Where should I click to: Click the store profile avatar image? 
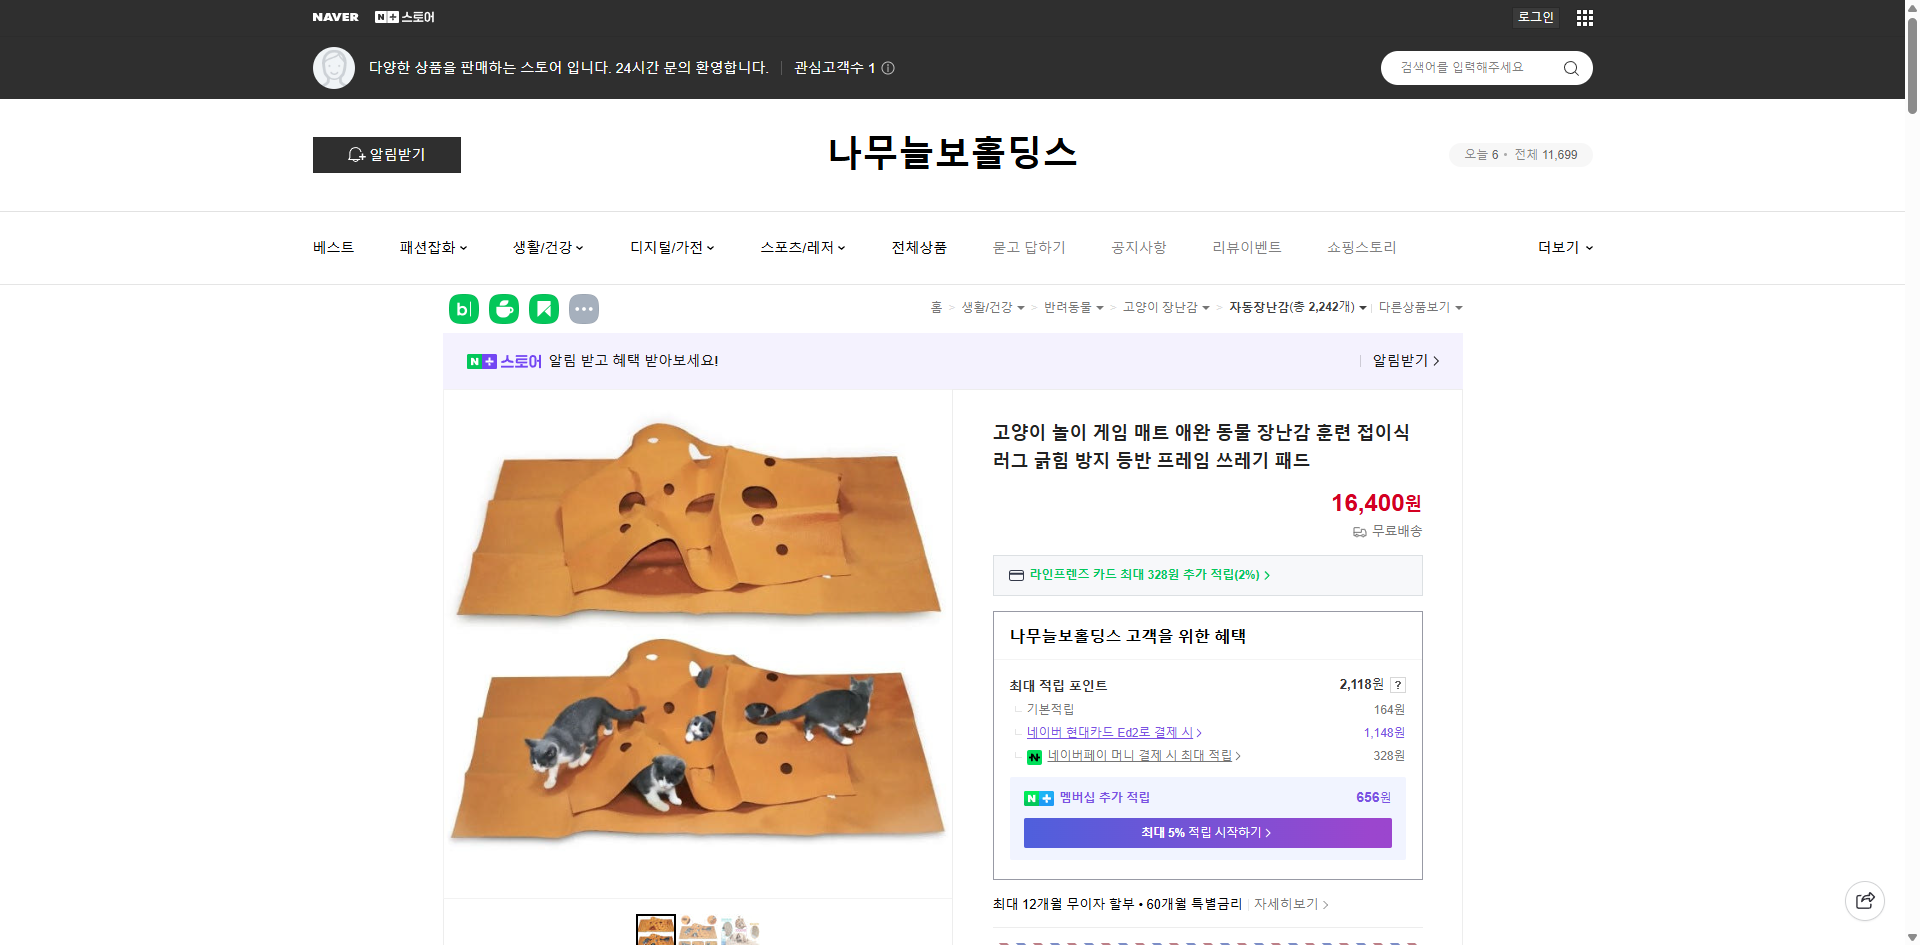(x=333, y=67)
